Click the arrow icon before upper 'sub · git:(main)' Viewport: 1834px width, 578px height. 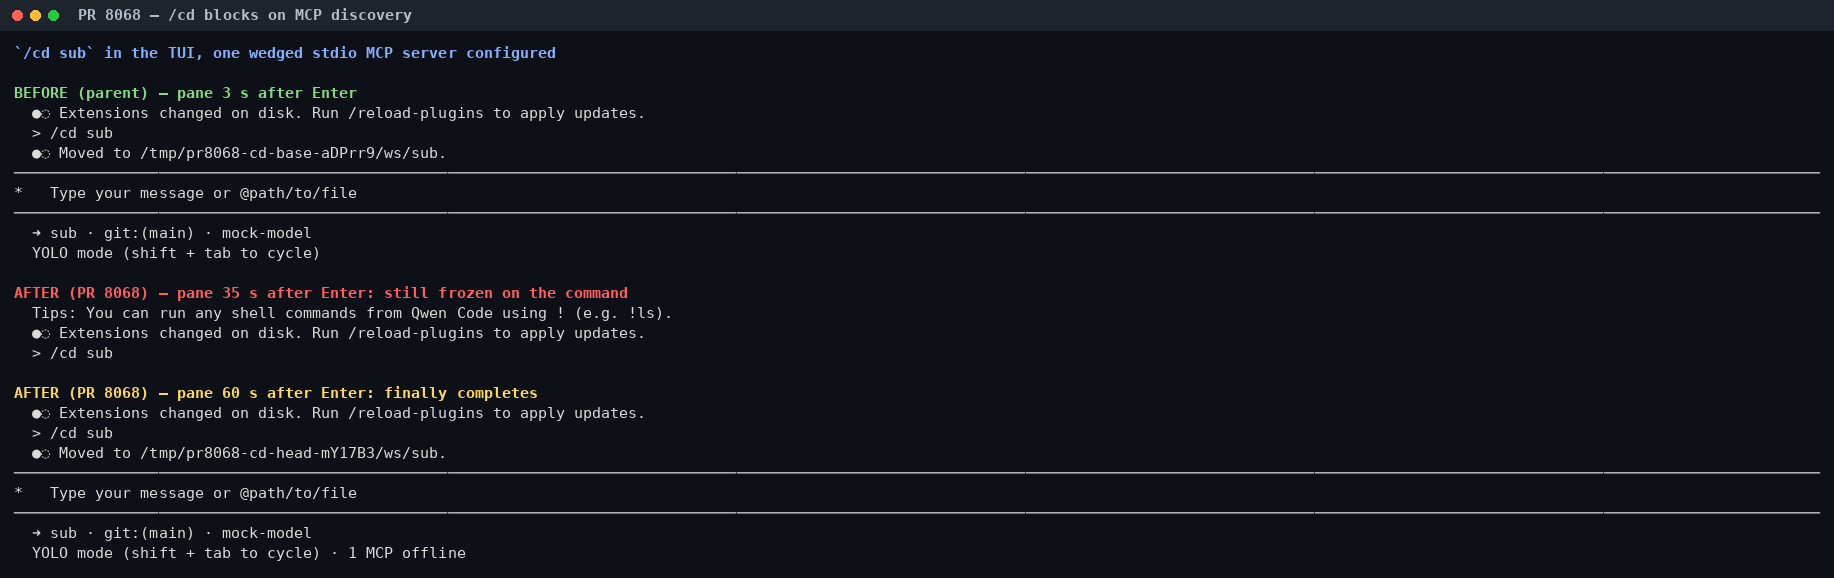pyautogui.click(x=36, y=233)
